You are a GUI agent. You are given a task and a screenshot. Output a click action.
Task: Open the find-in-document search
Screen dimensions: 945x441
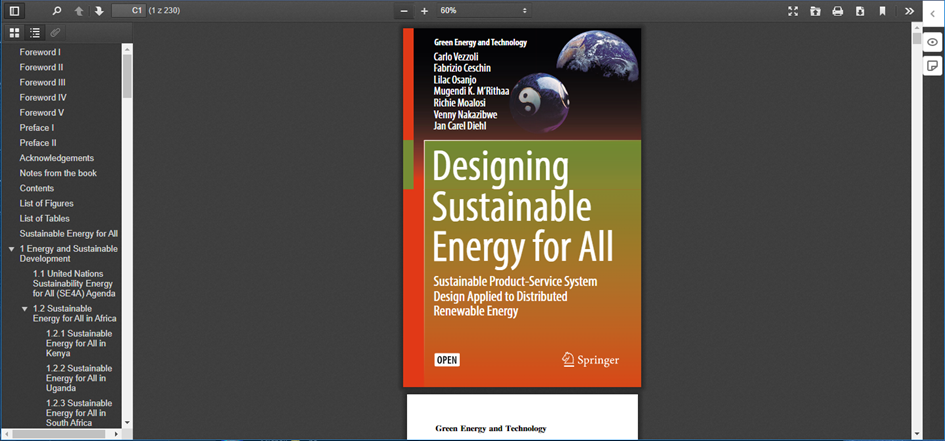[57, 11]
